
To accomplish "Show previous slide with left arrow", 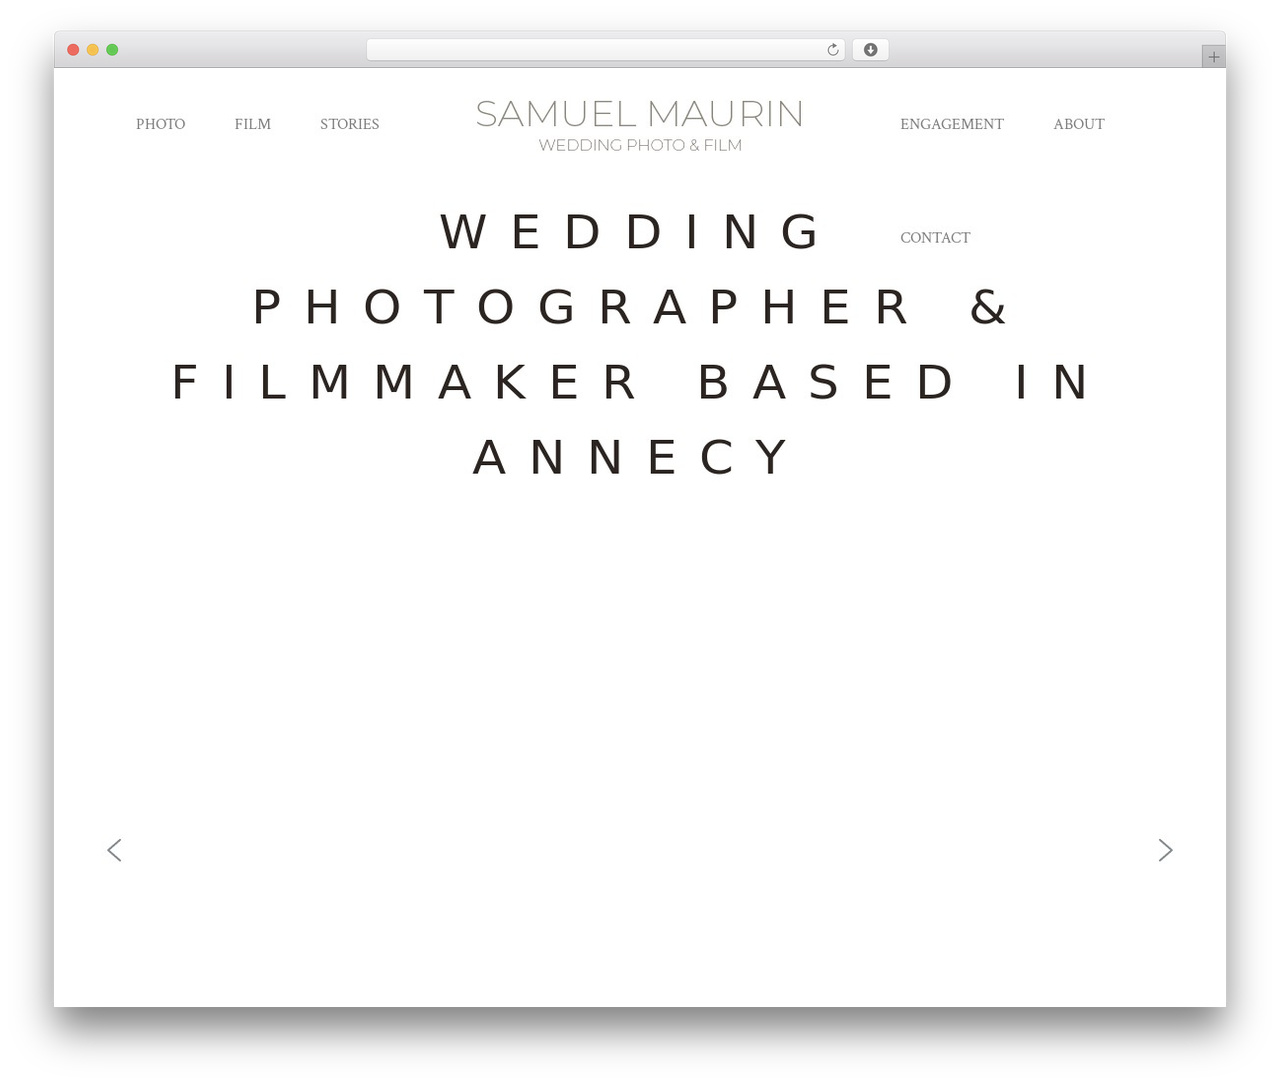I will coord(114,850).
